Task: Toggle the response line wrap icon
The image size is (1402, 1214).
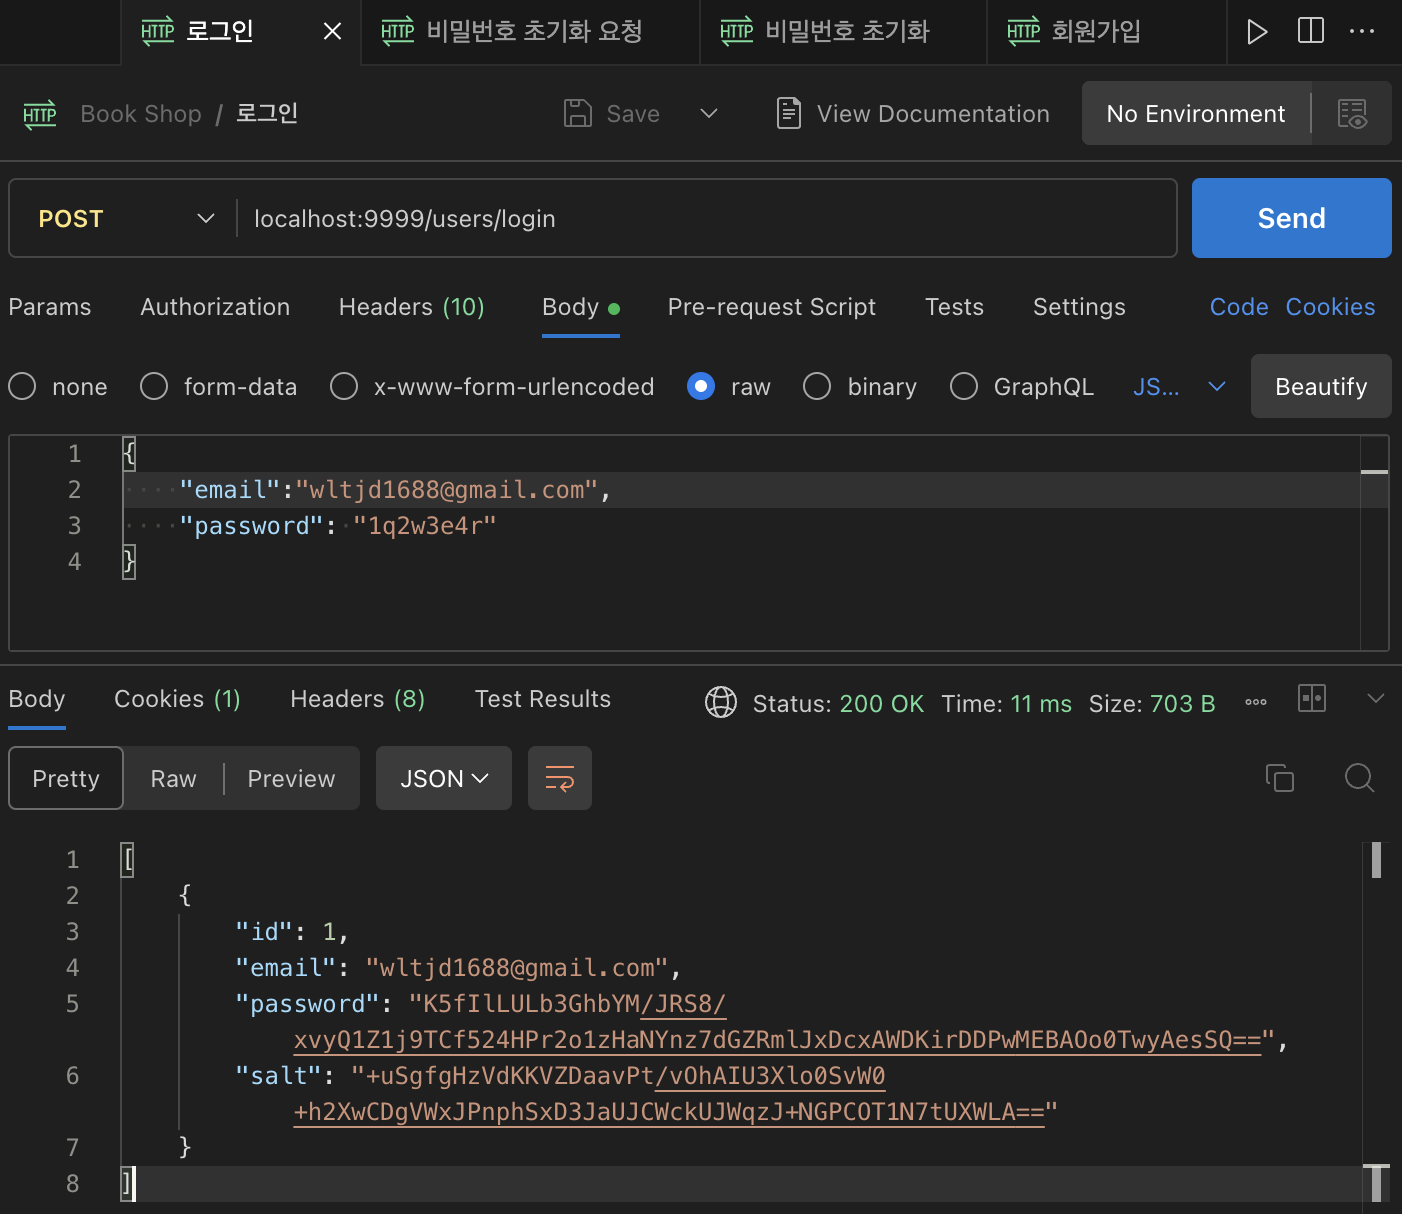Action: point(560,778)
